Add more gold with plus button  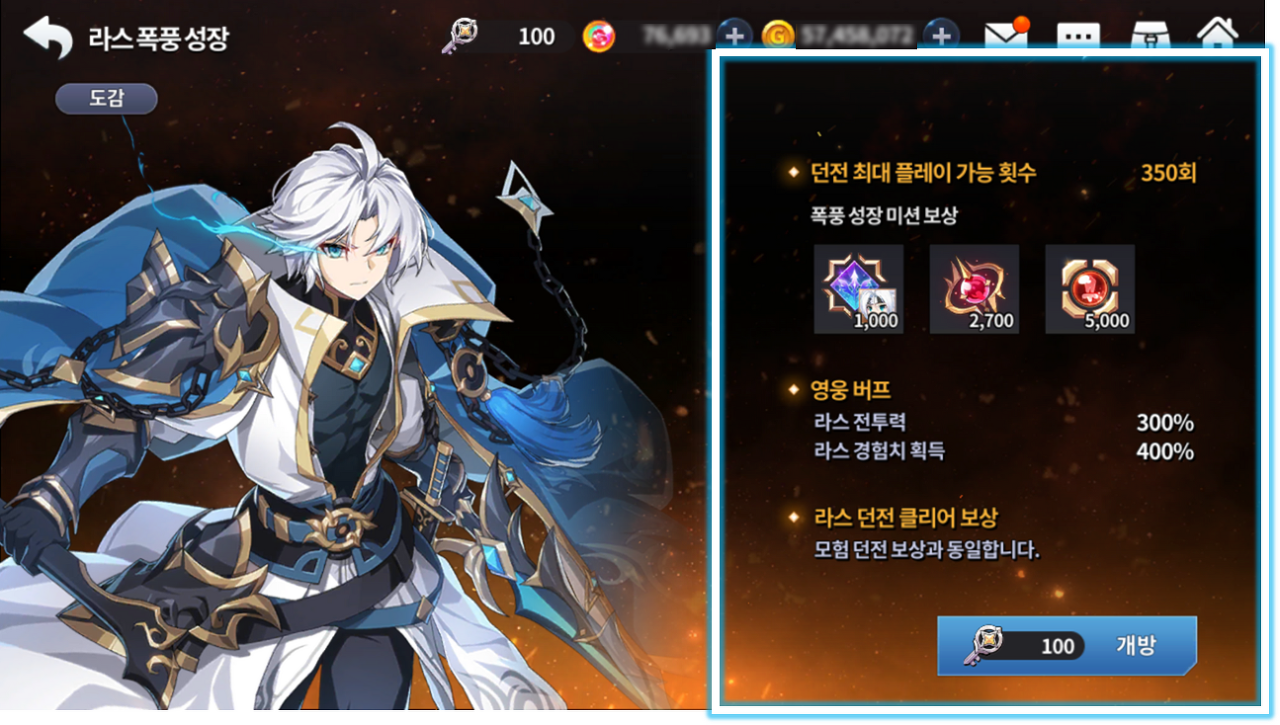941,37
